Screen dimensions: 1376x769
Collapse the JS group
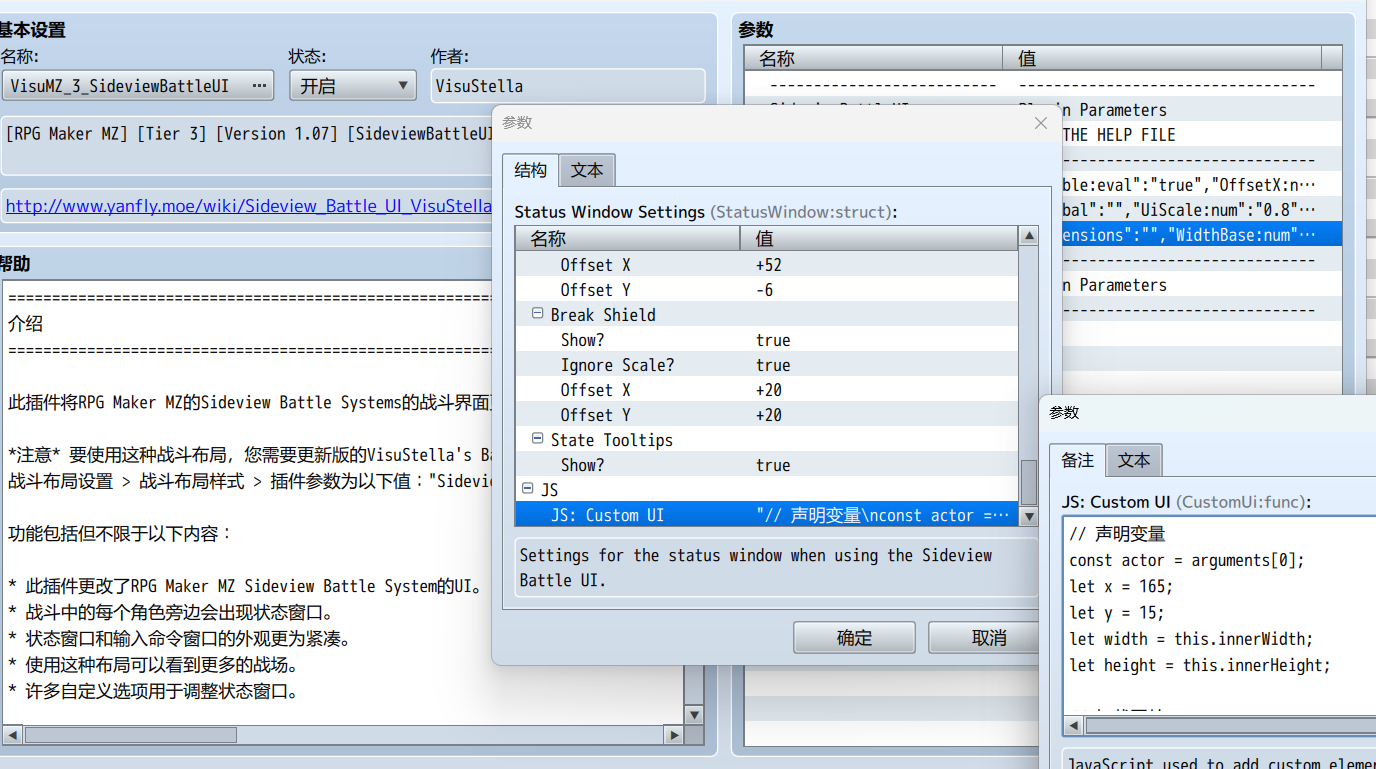tap(527, 489)
